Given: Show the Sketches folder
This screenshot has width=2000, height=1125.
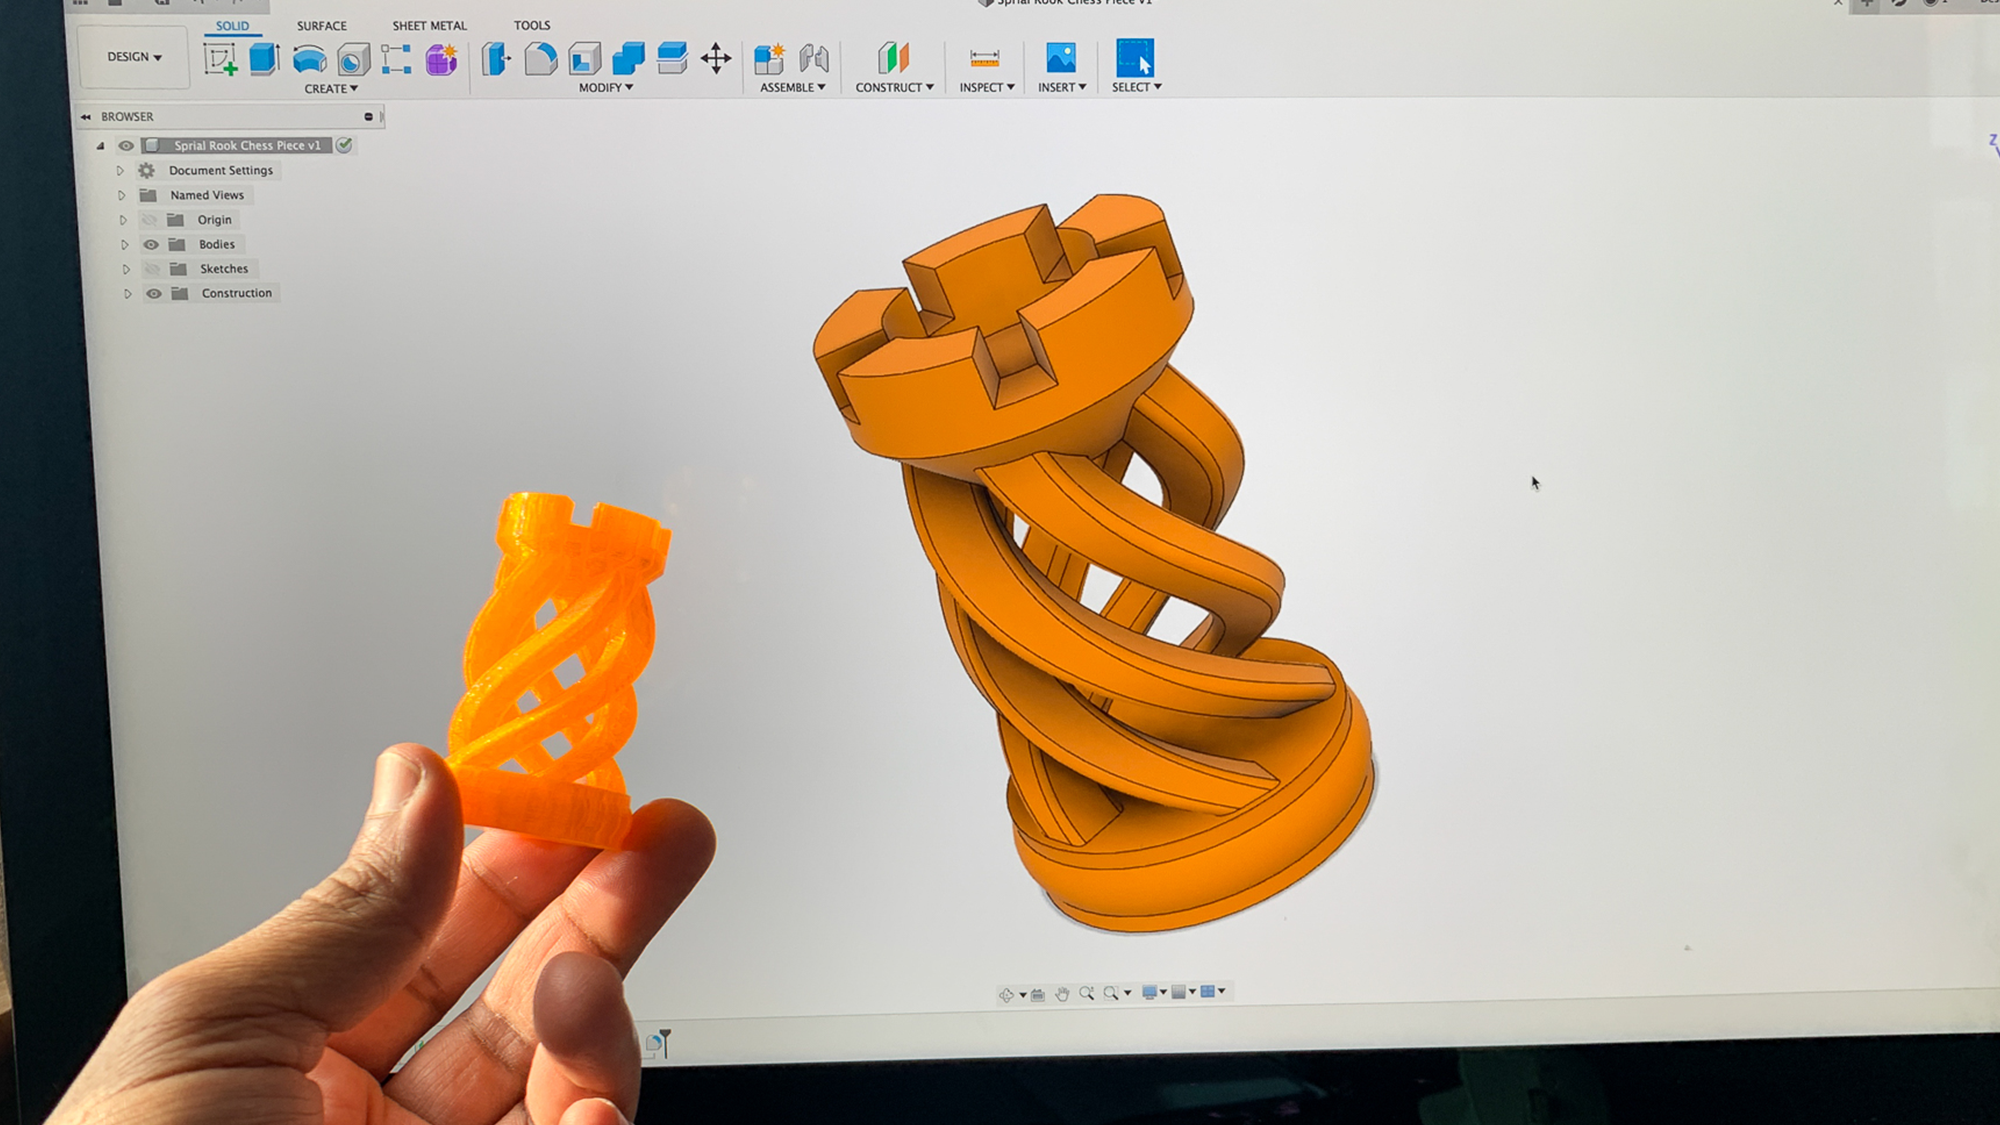Looking at the screenshot, I should (152, 269).
